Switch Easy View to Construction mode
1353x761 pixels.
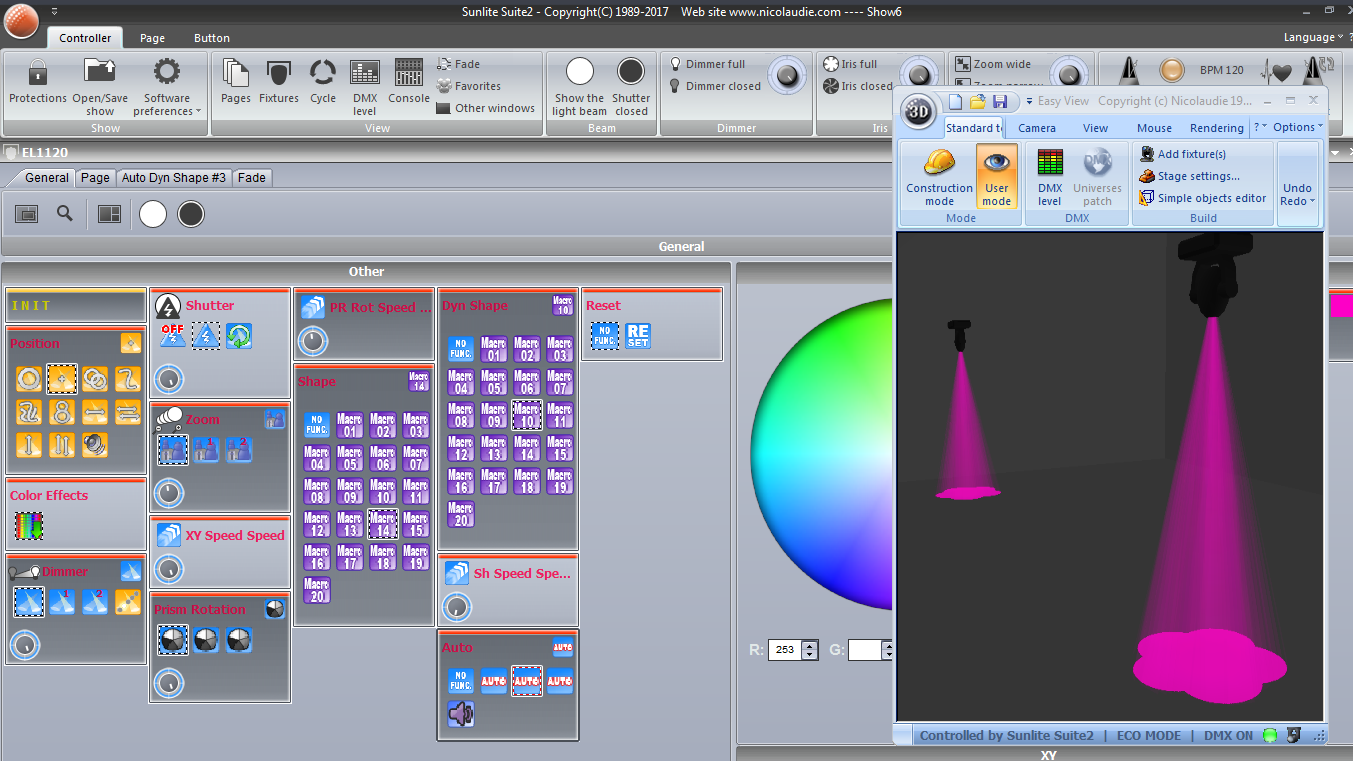[939, 178]
